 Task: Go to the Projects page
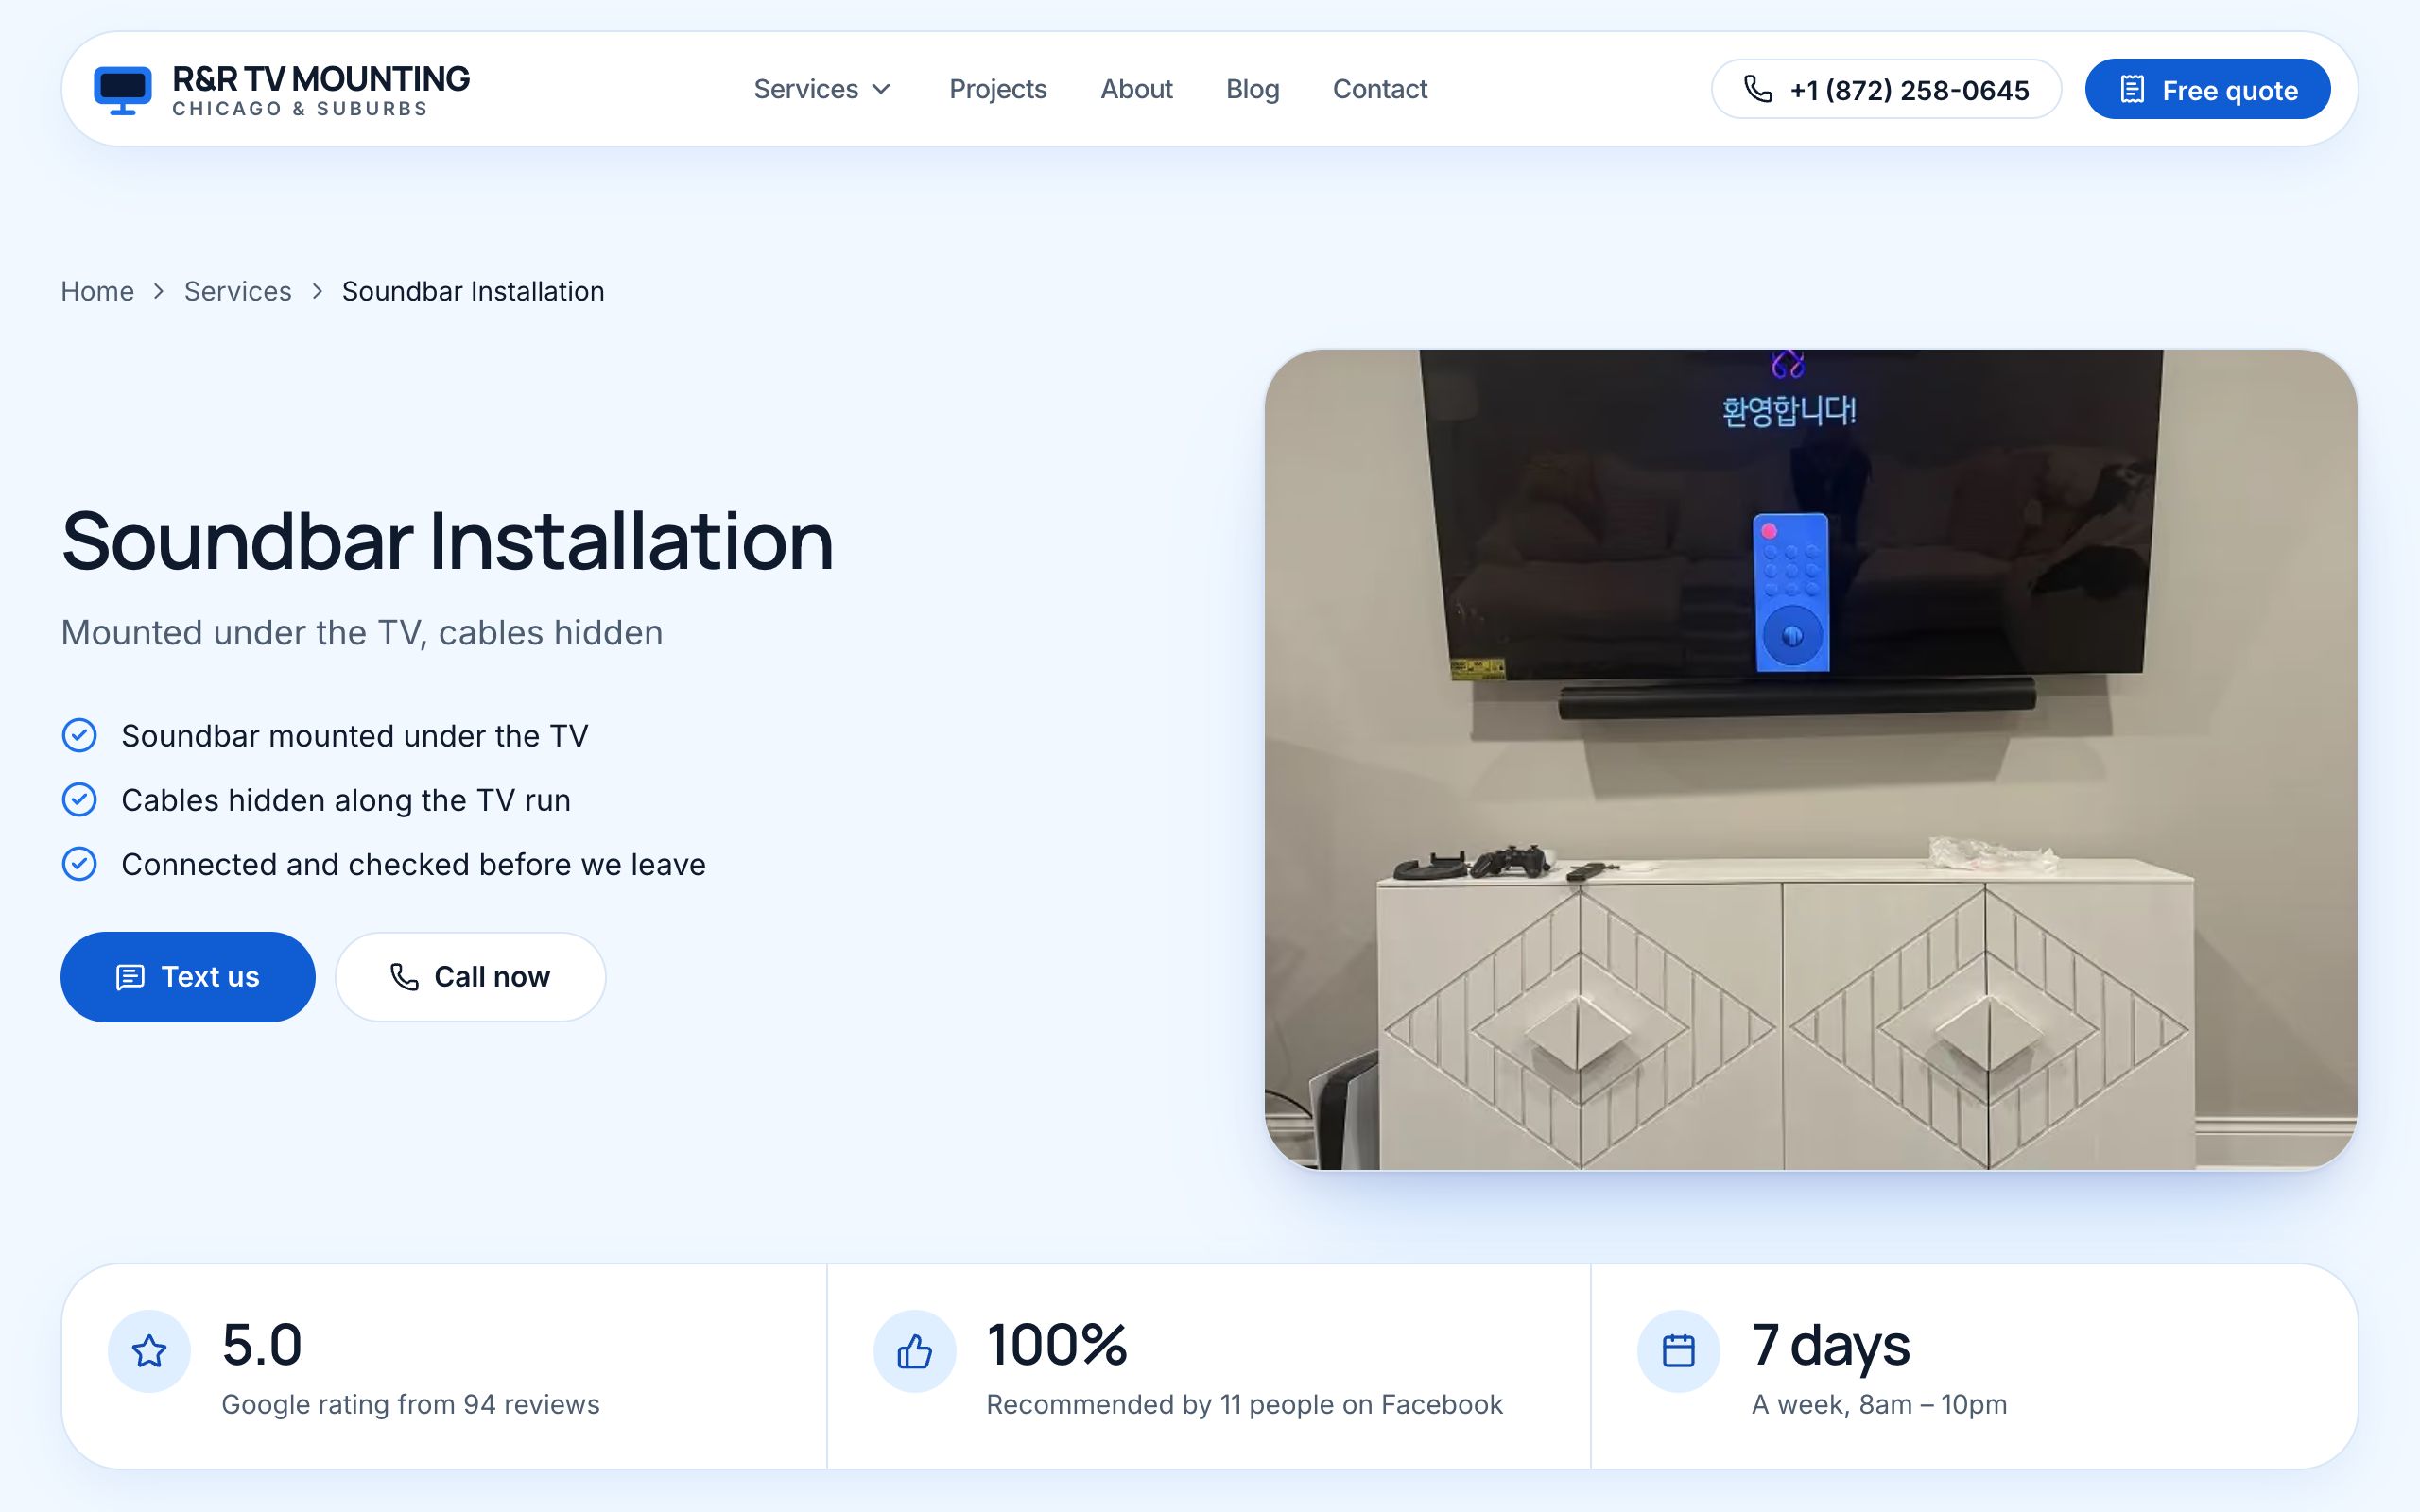(x=997, y=89)
